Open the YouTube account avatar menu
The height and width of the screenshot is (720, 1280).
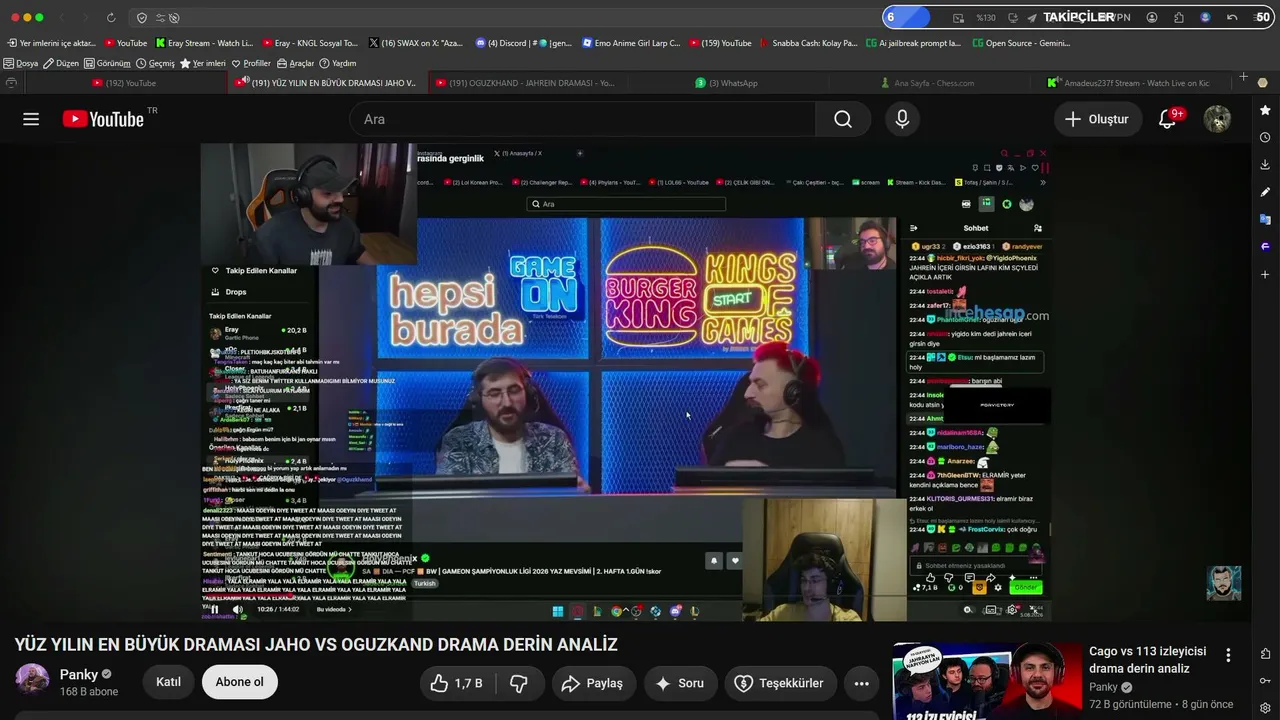pos(1217,119)
